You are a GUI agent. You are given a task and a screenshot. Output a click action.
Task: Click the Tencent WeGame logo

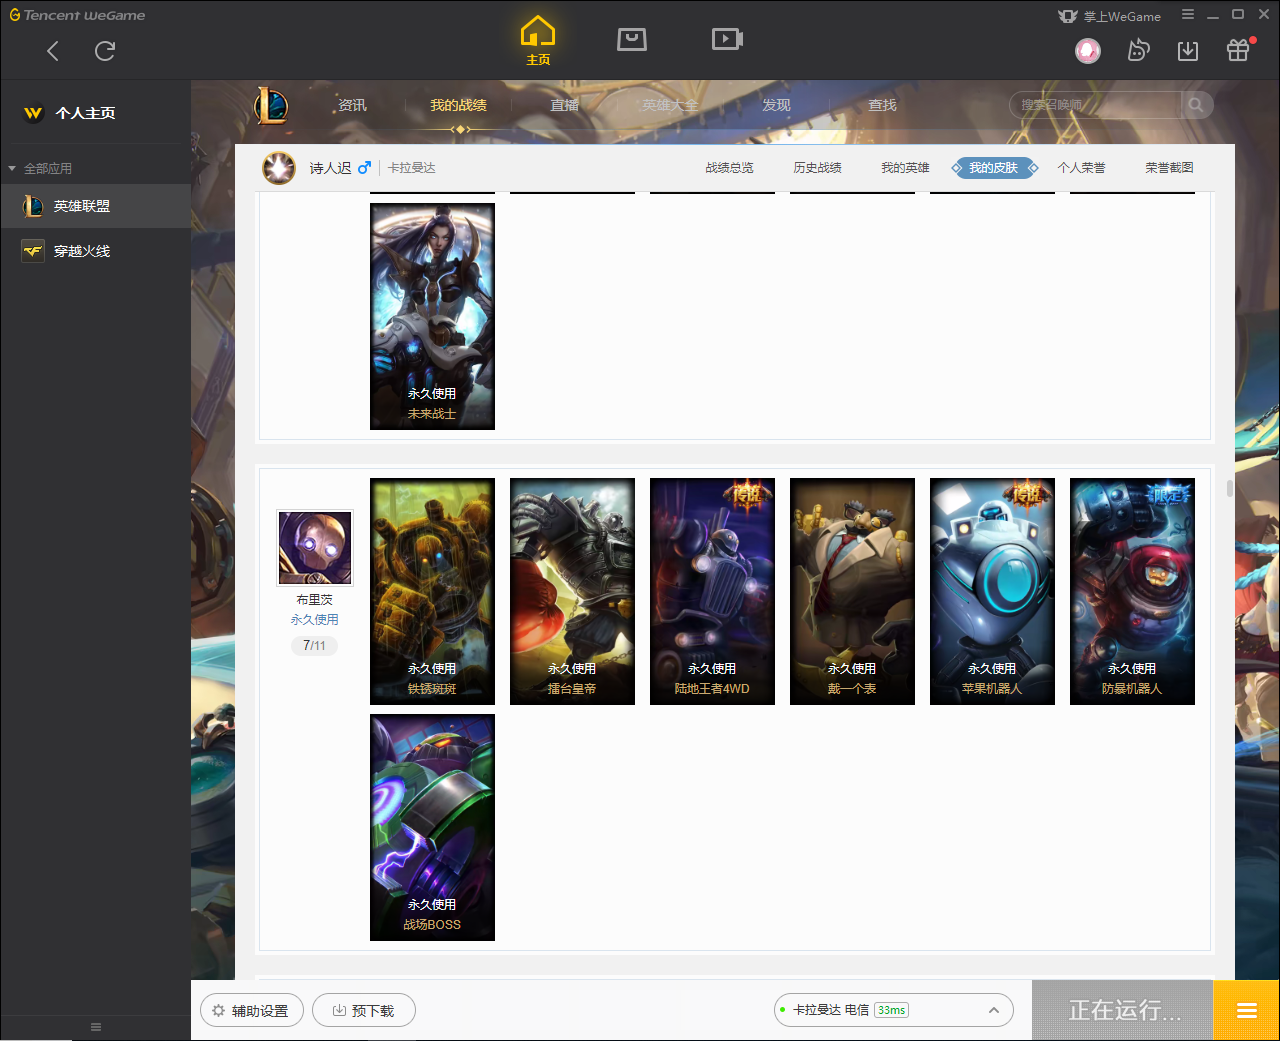click(77, 15)
